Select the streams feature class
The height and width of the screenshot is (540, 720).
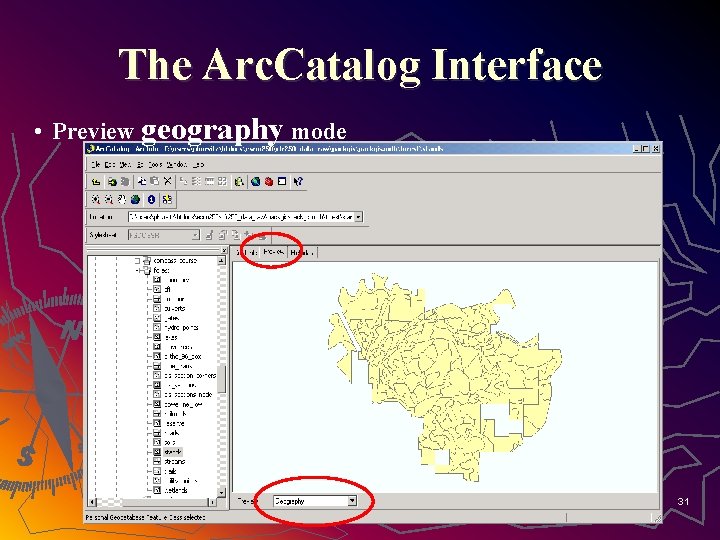click(174, 461)
